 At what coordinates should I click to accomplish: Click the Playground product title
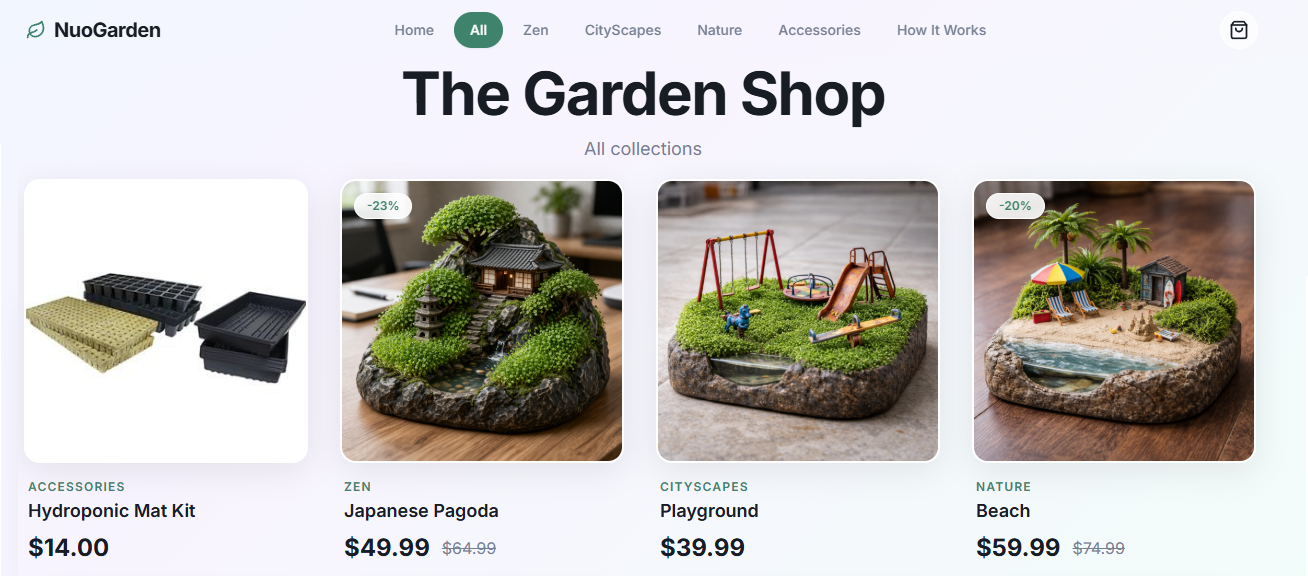(x=709, y=511)
